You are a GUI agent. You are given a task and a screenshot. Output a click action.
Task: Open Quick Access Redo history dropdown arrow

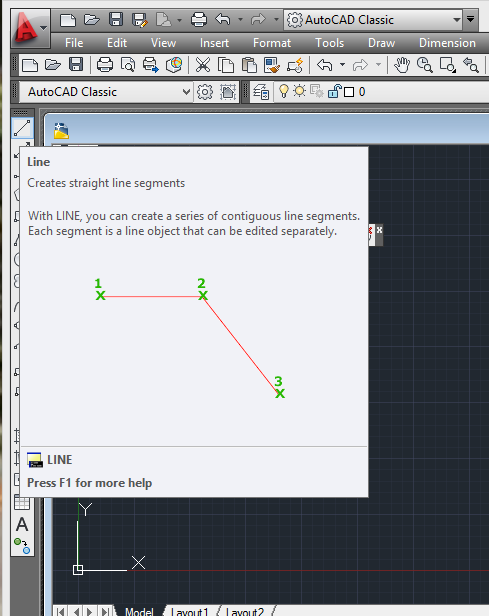coord(276,20)
